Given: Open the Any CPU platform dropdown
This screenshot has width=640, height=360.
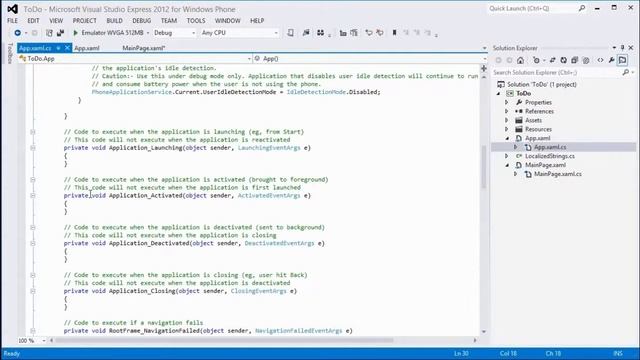Looking at the screenshot, I should click(276, 33).
